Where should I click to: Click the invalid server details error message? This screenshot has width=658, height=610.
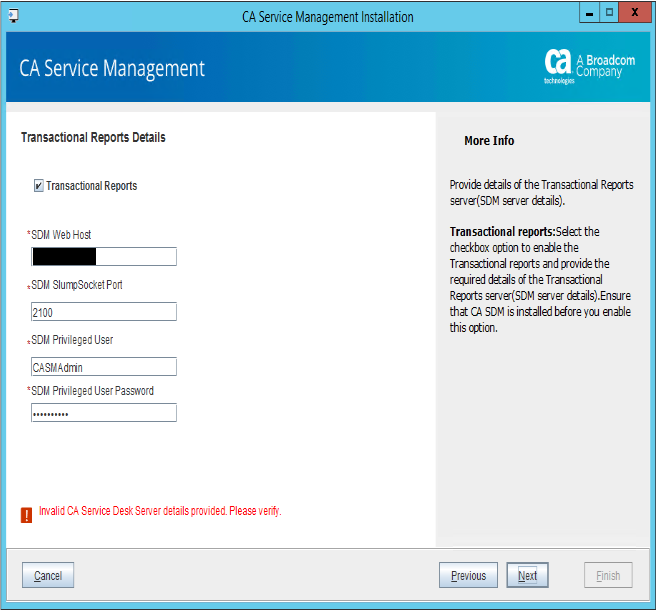click(160, 511)
